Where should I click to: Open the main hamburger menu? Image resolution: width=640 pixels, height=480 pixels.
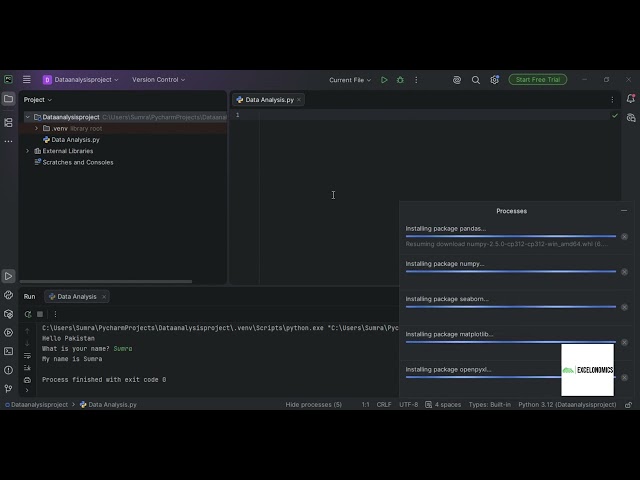point(27,80)
